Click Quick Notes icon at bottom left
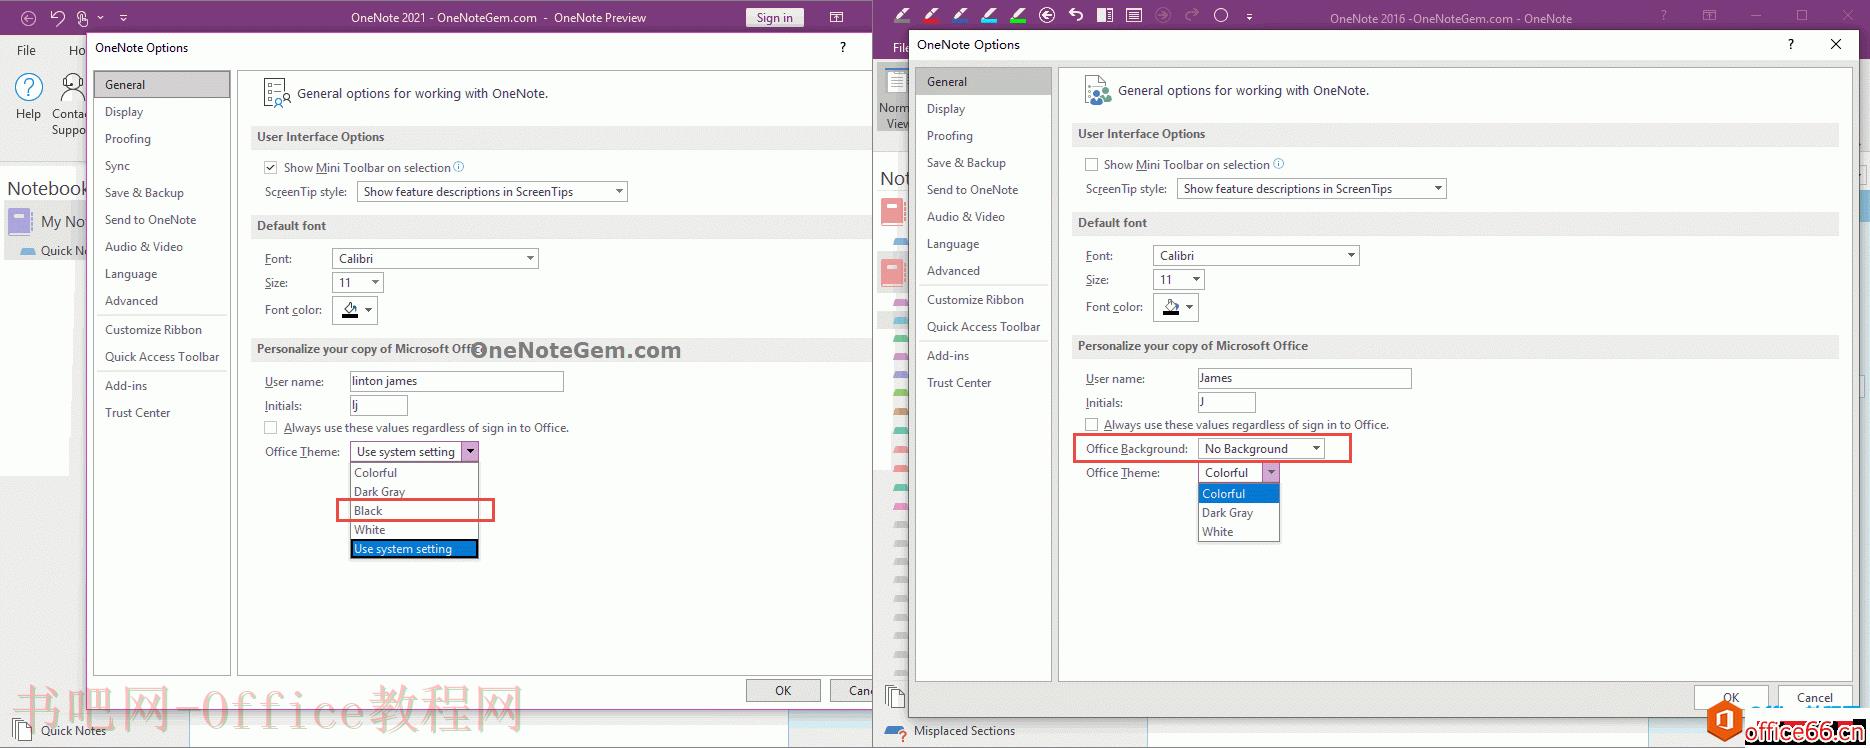 point(22,730)
